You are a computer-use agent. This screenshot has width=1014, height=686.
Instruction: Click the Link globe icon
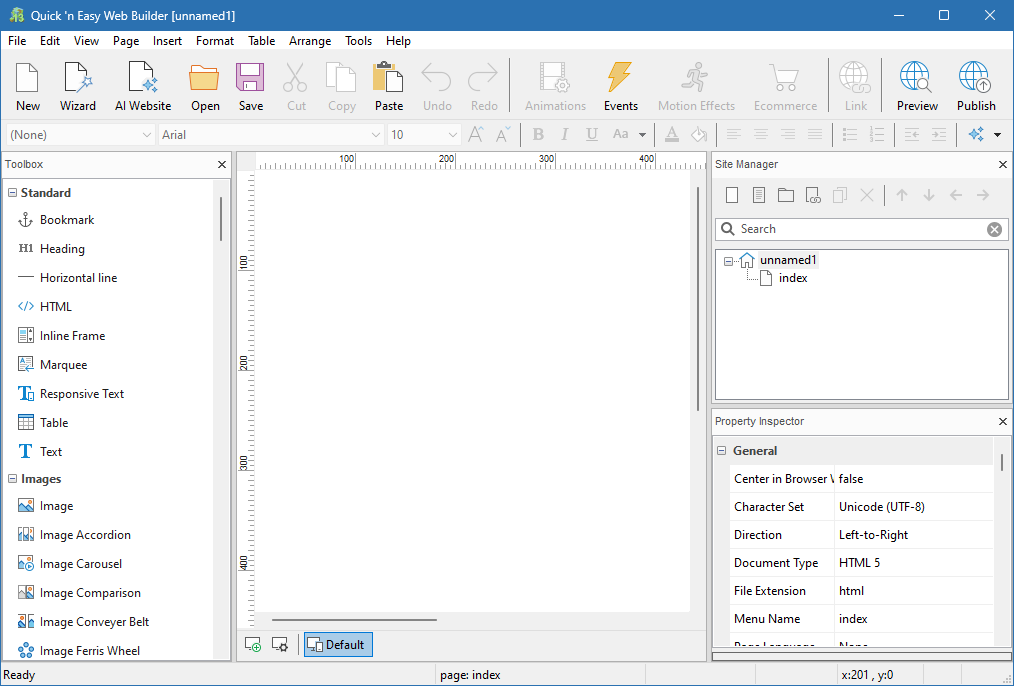coord(856,87)
